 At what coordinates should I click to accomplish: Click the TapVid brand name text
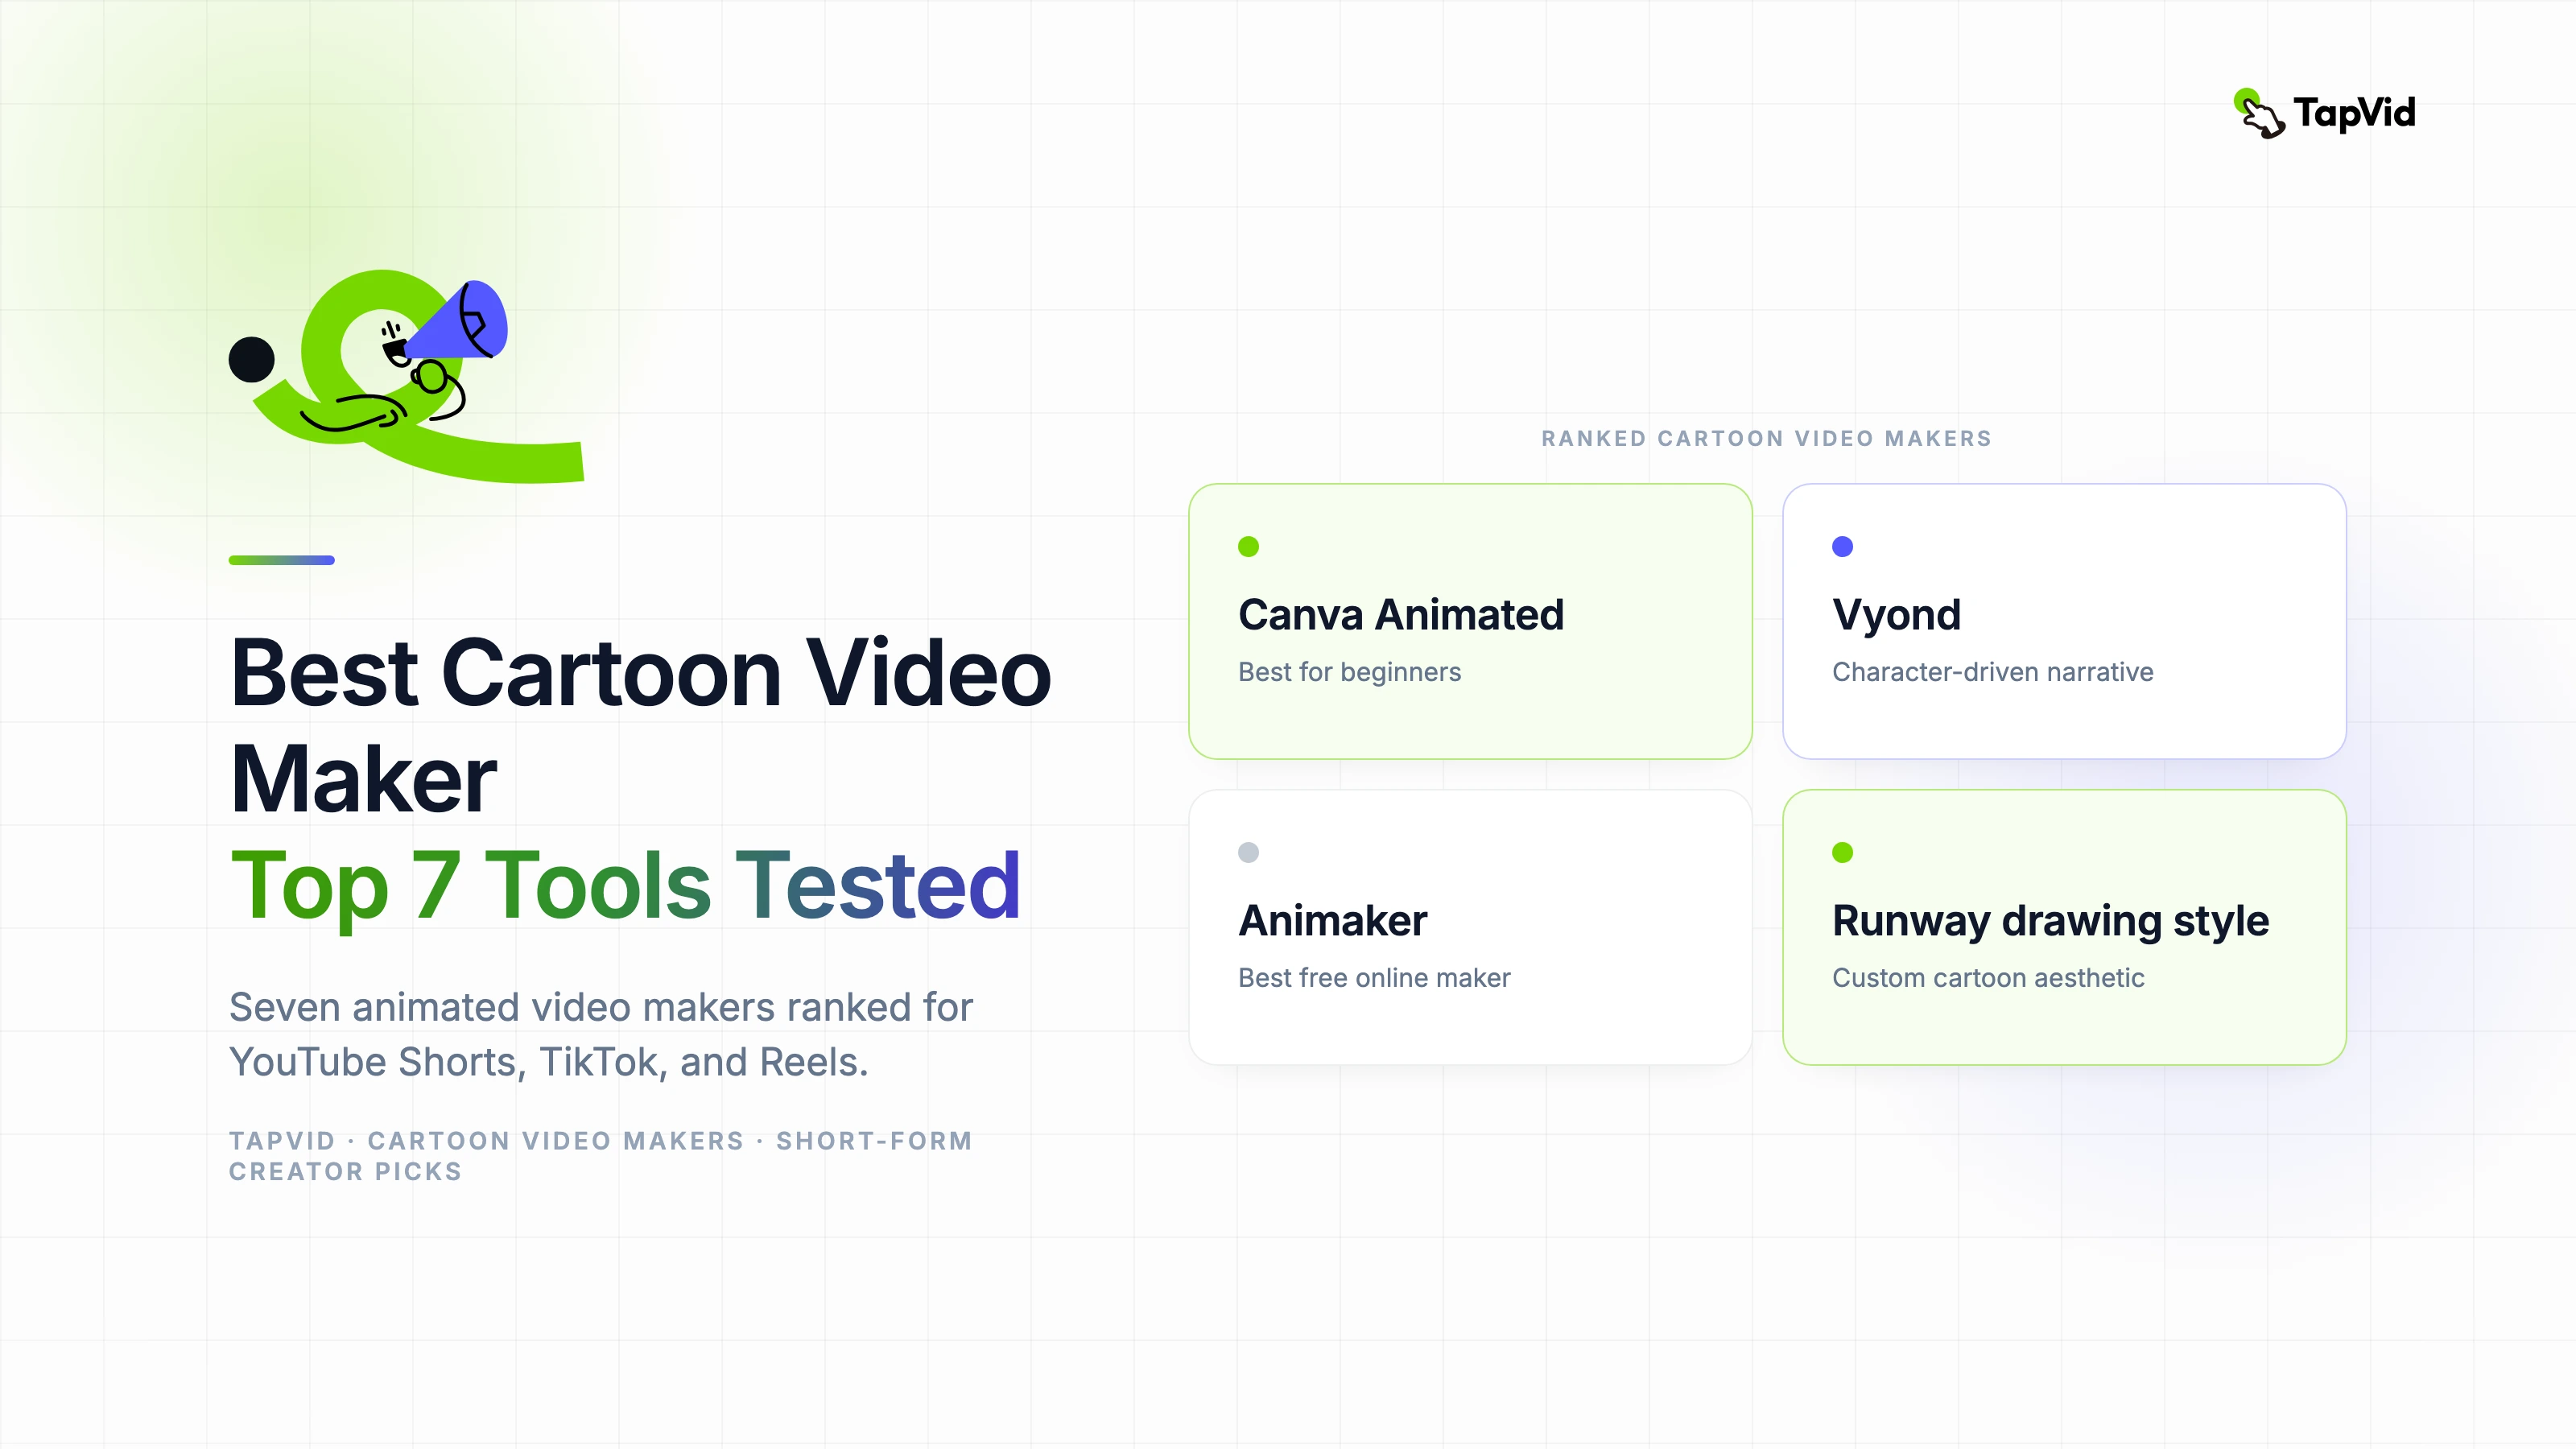pyautogui.click(x=2354, y=113)
